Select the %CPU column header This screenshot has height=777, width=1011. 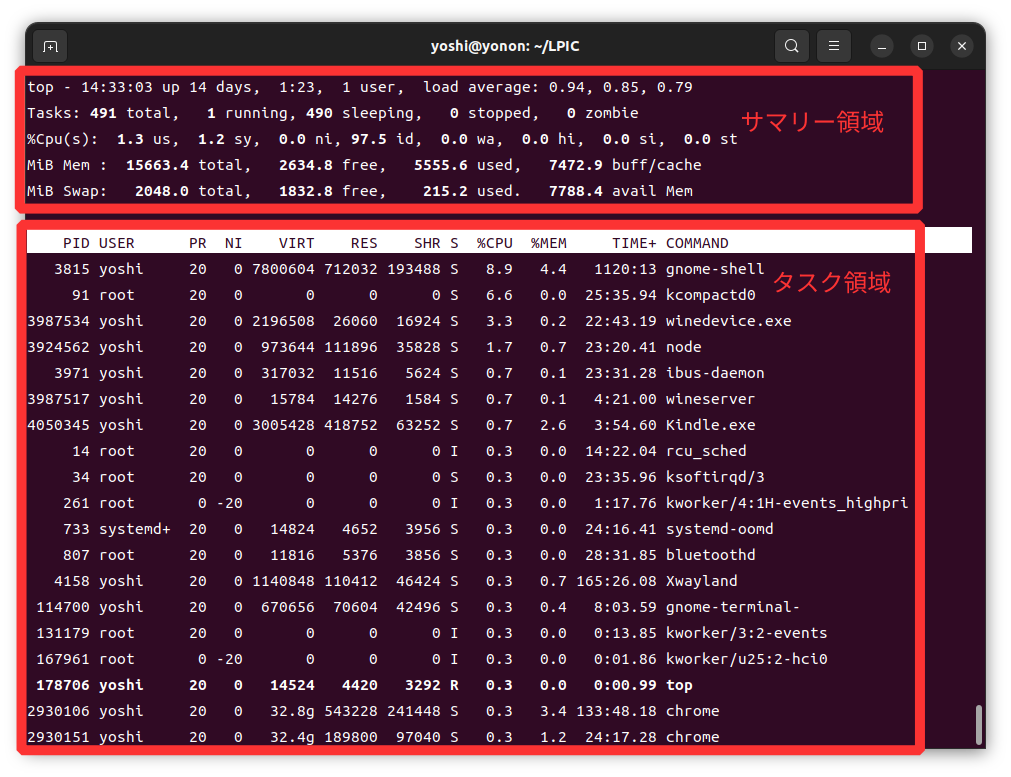(495, 243)
